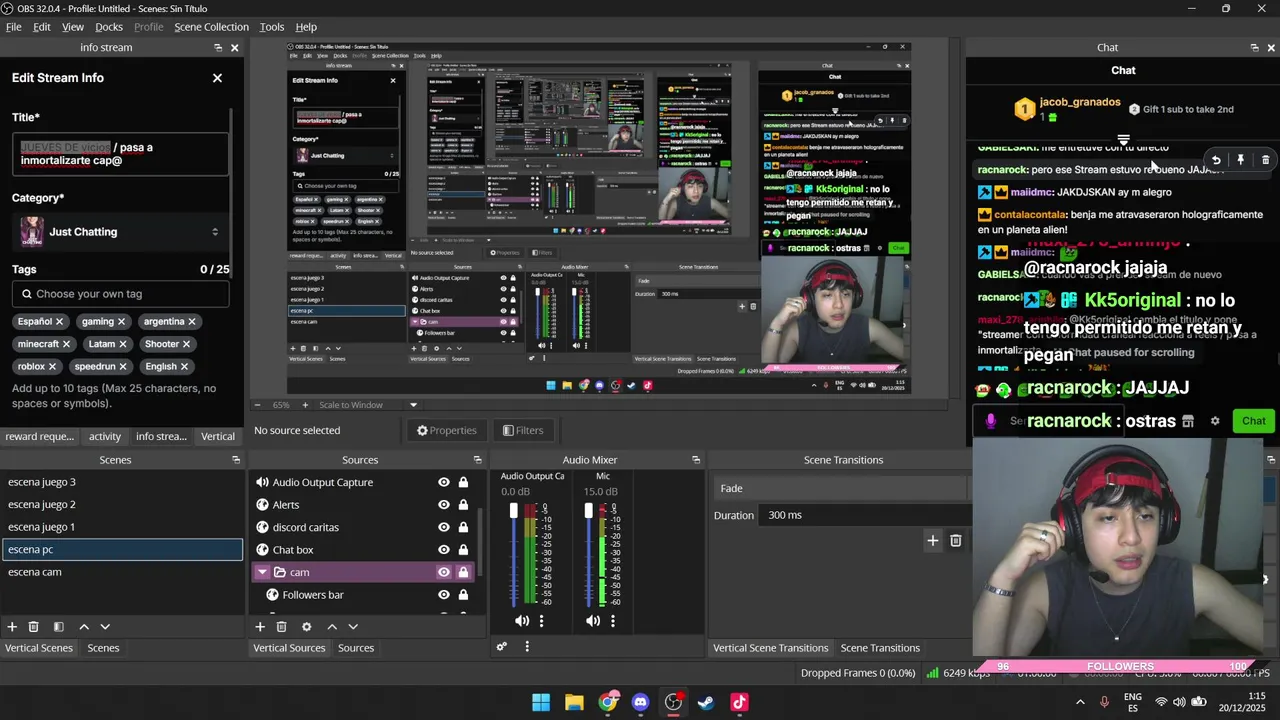Add a new scene with the plus icon

click(x=12, y=626)
